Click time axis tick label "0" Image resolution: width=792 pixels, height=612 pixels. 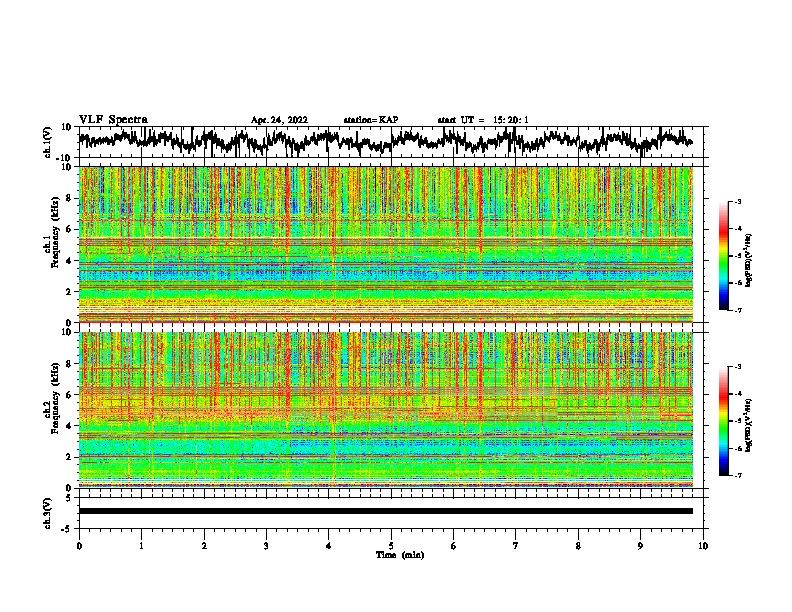[x=79, y=546]
